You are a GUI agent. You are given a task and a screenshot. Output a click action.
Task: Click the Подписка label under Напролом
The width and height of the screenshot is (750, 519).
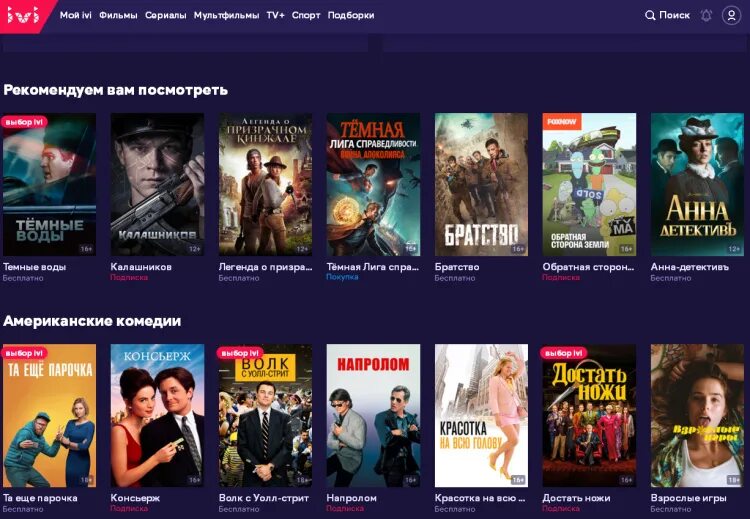(345, 508)
